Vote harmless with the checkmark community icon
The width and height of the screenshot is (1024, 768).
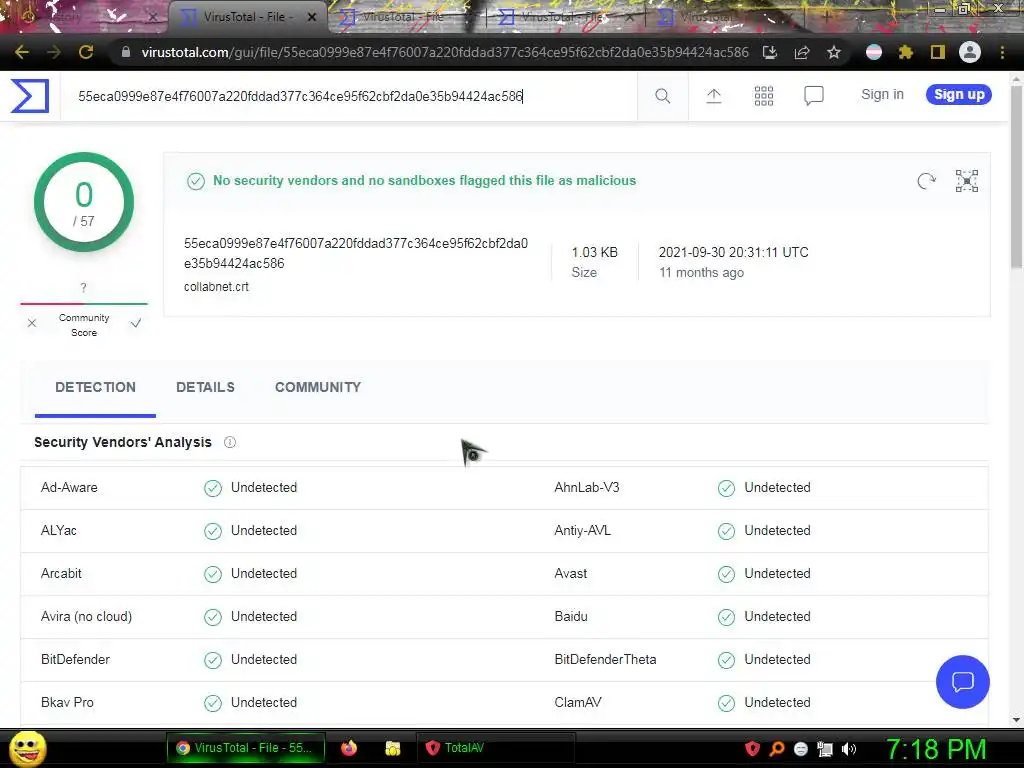coord(136,323)
